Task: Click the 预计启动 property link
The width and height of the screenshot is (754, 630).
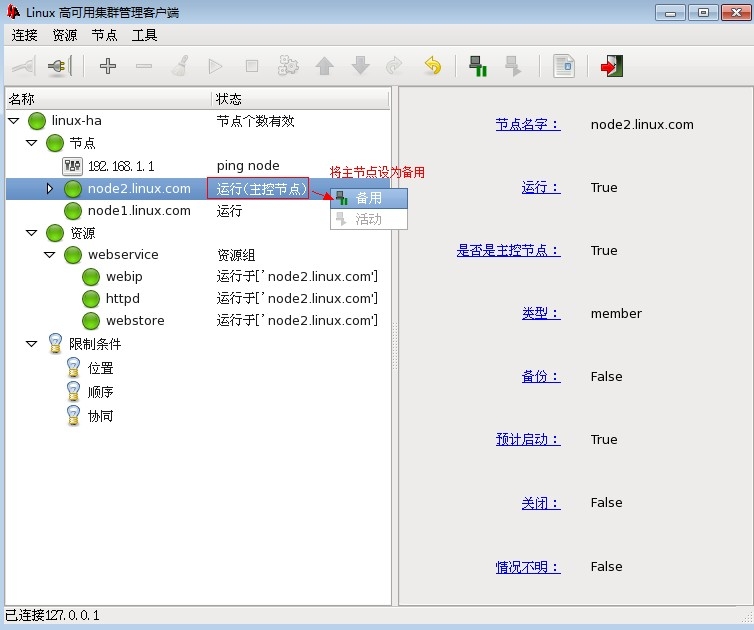Action: point(528,440)
